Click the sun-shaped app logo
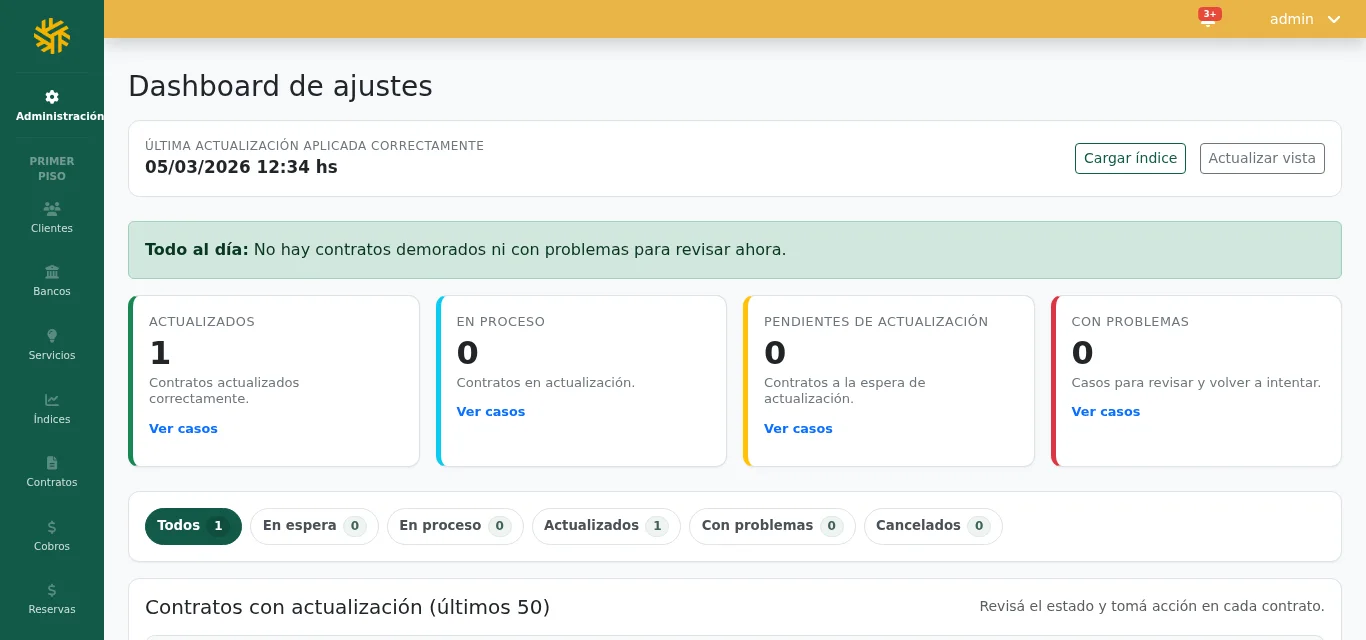Screen dimensions: 1366x640 point(52,36)
